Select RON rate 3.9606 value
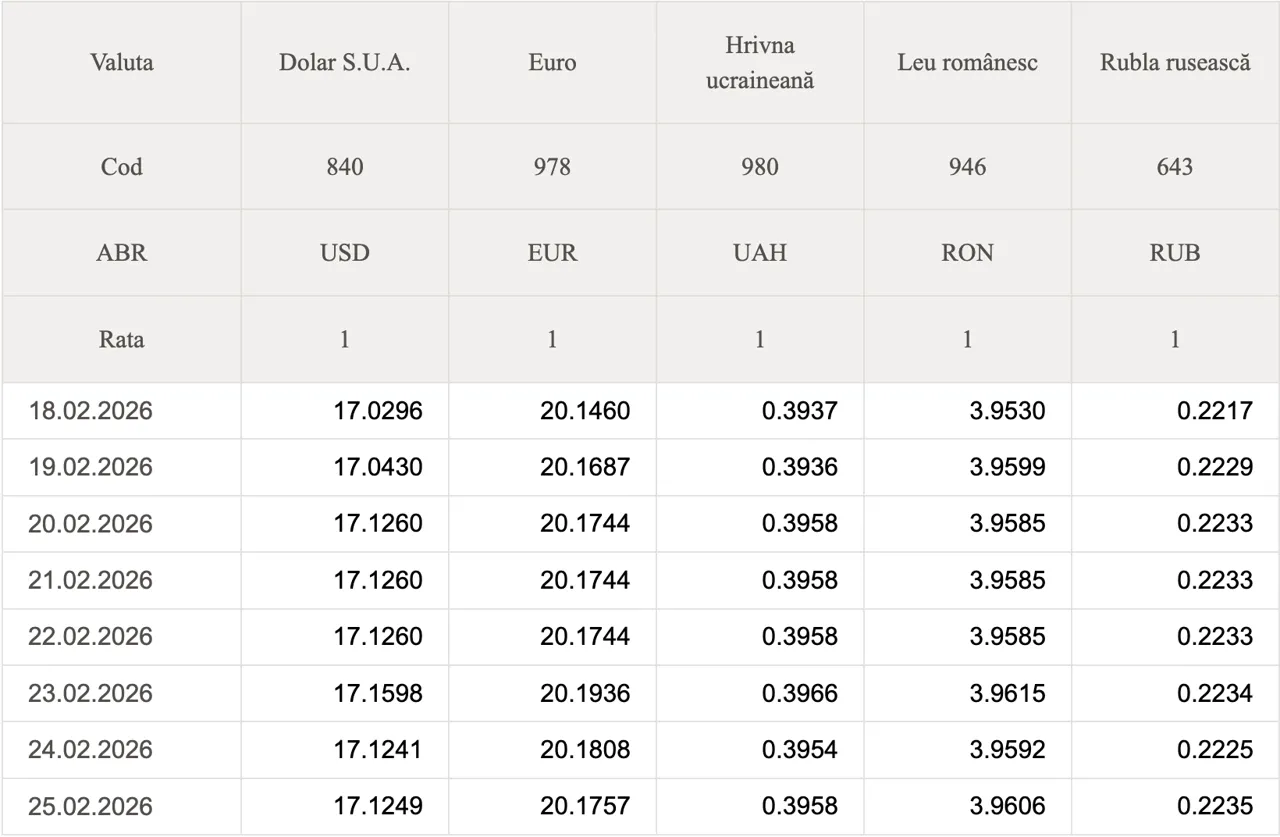This screenshot has height=837, width=1280. pyautogui.click(x=1007, y=806)
